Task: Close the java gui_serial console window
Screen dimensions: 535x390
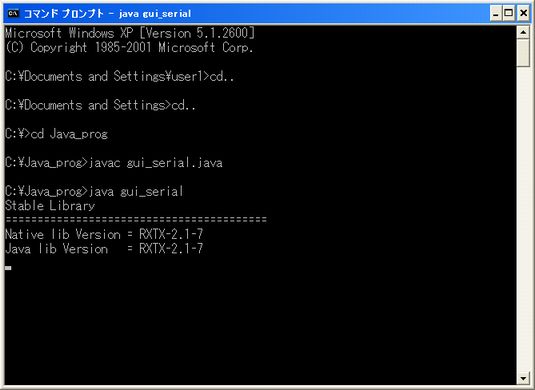Action: 524,14
